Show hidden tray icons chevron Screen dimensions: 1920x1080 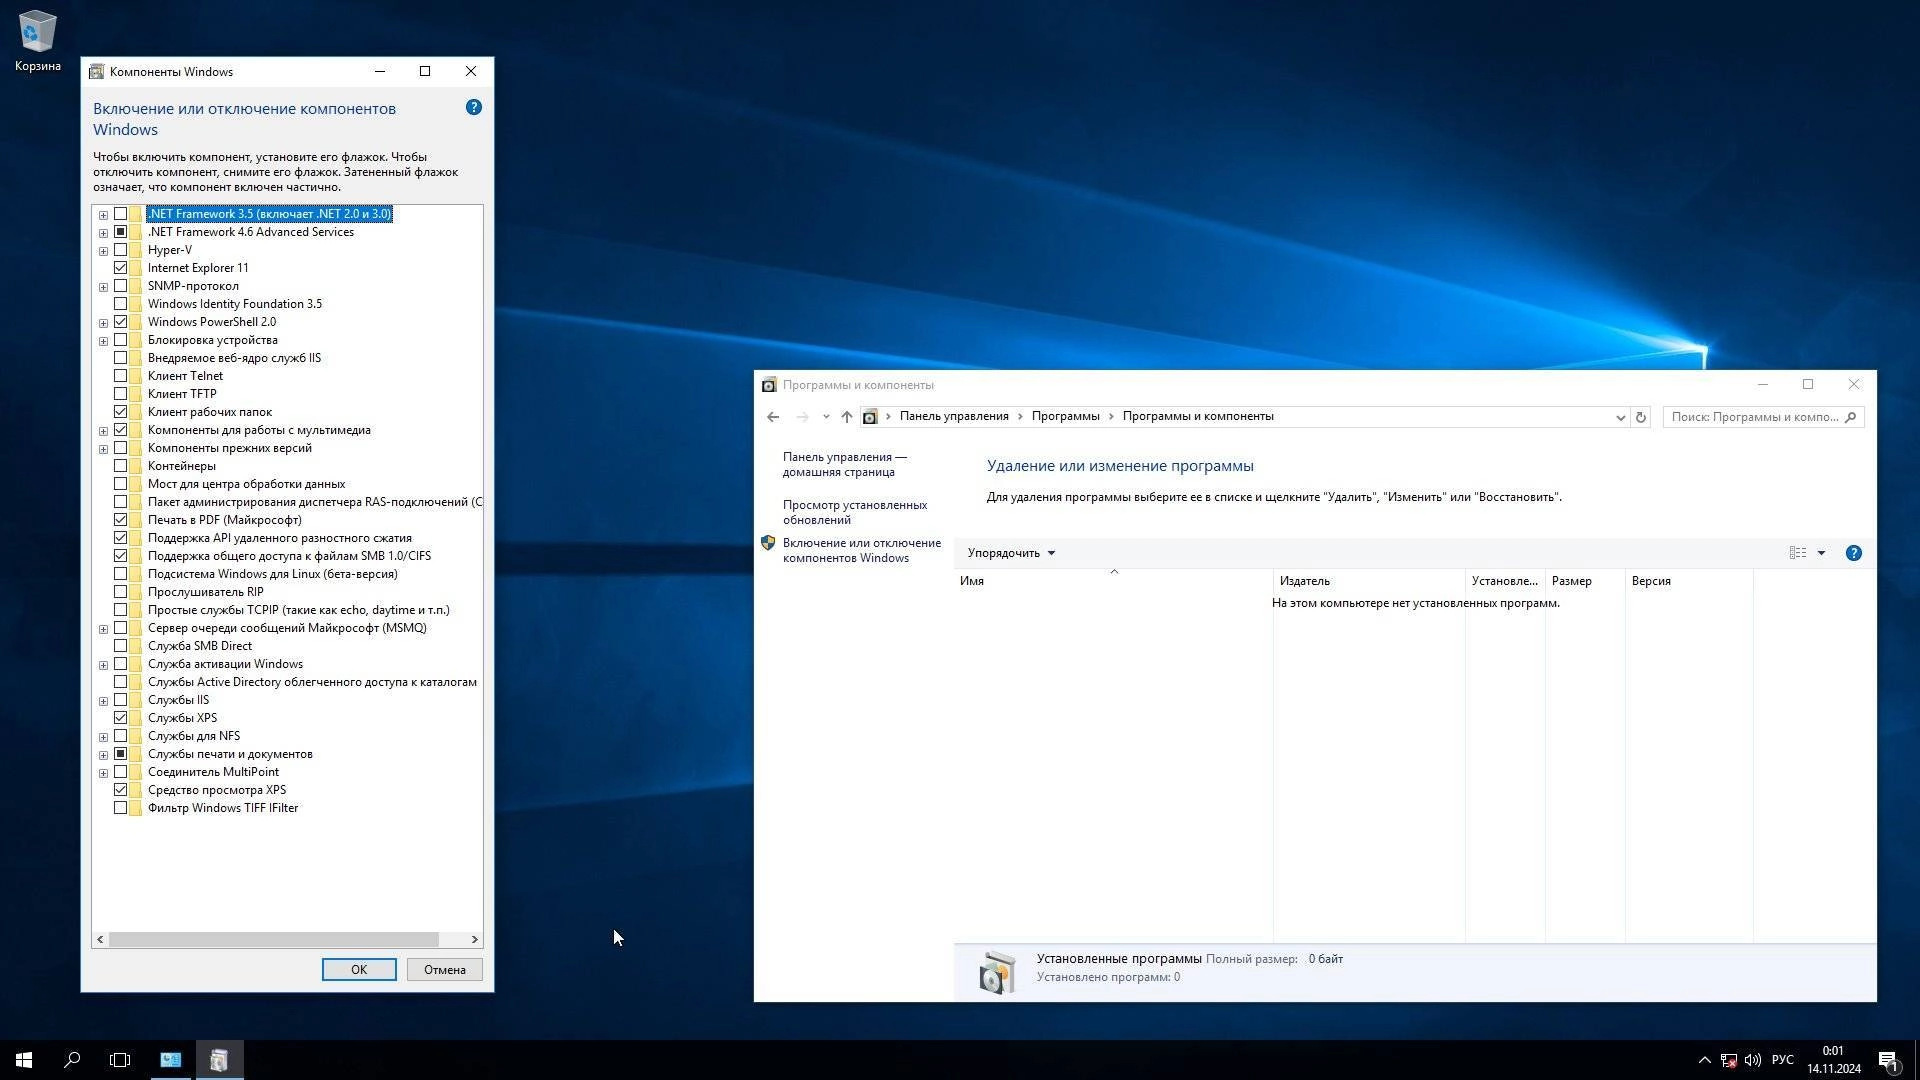(1704, 1060)
